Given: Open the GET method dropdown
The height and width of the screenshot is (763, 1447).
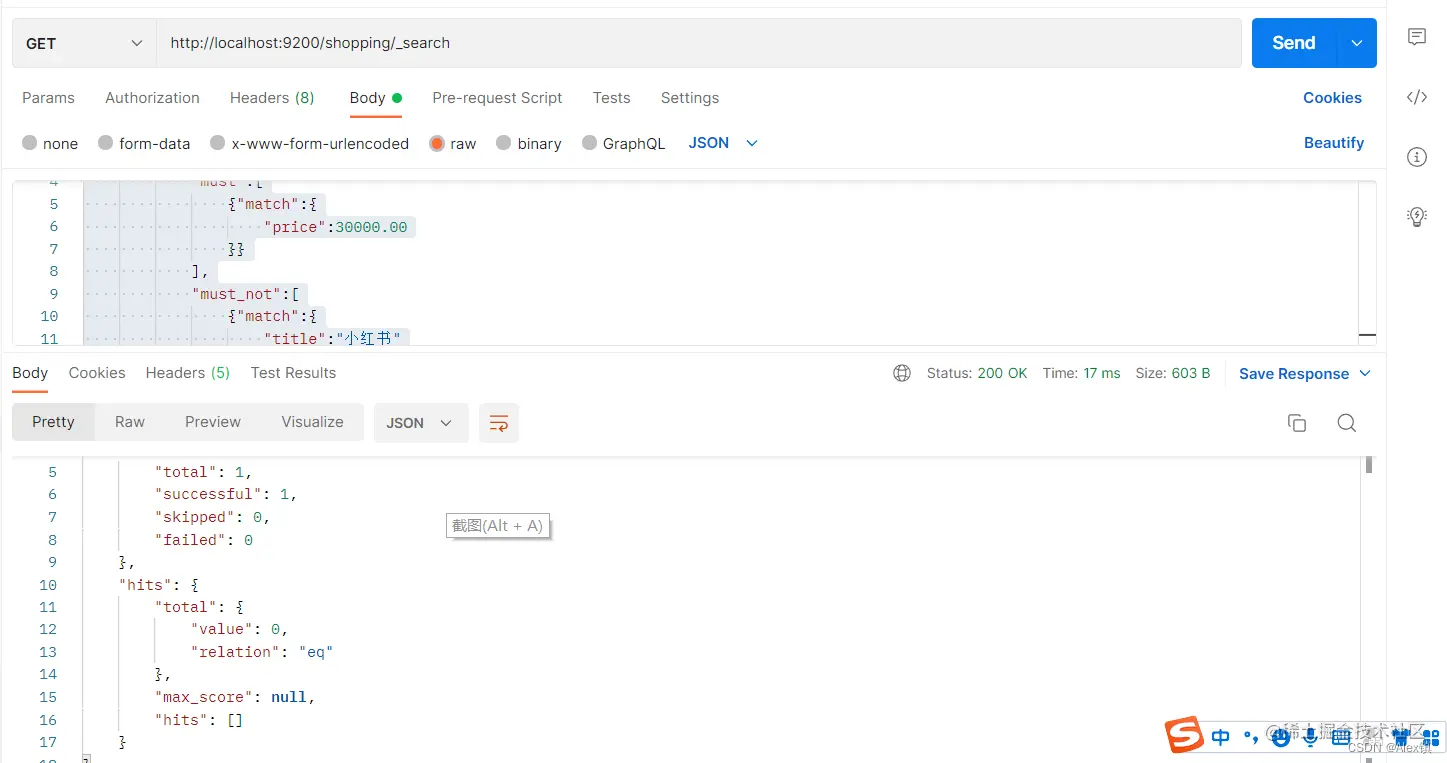Looking at the screenshot, I should click(x=84, y=43).
